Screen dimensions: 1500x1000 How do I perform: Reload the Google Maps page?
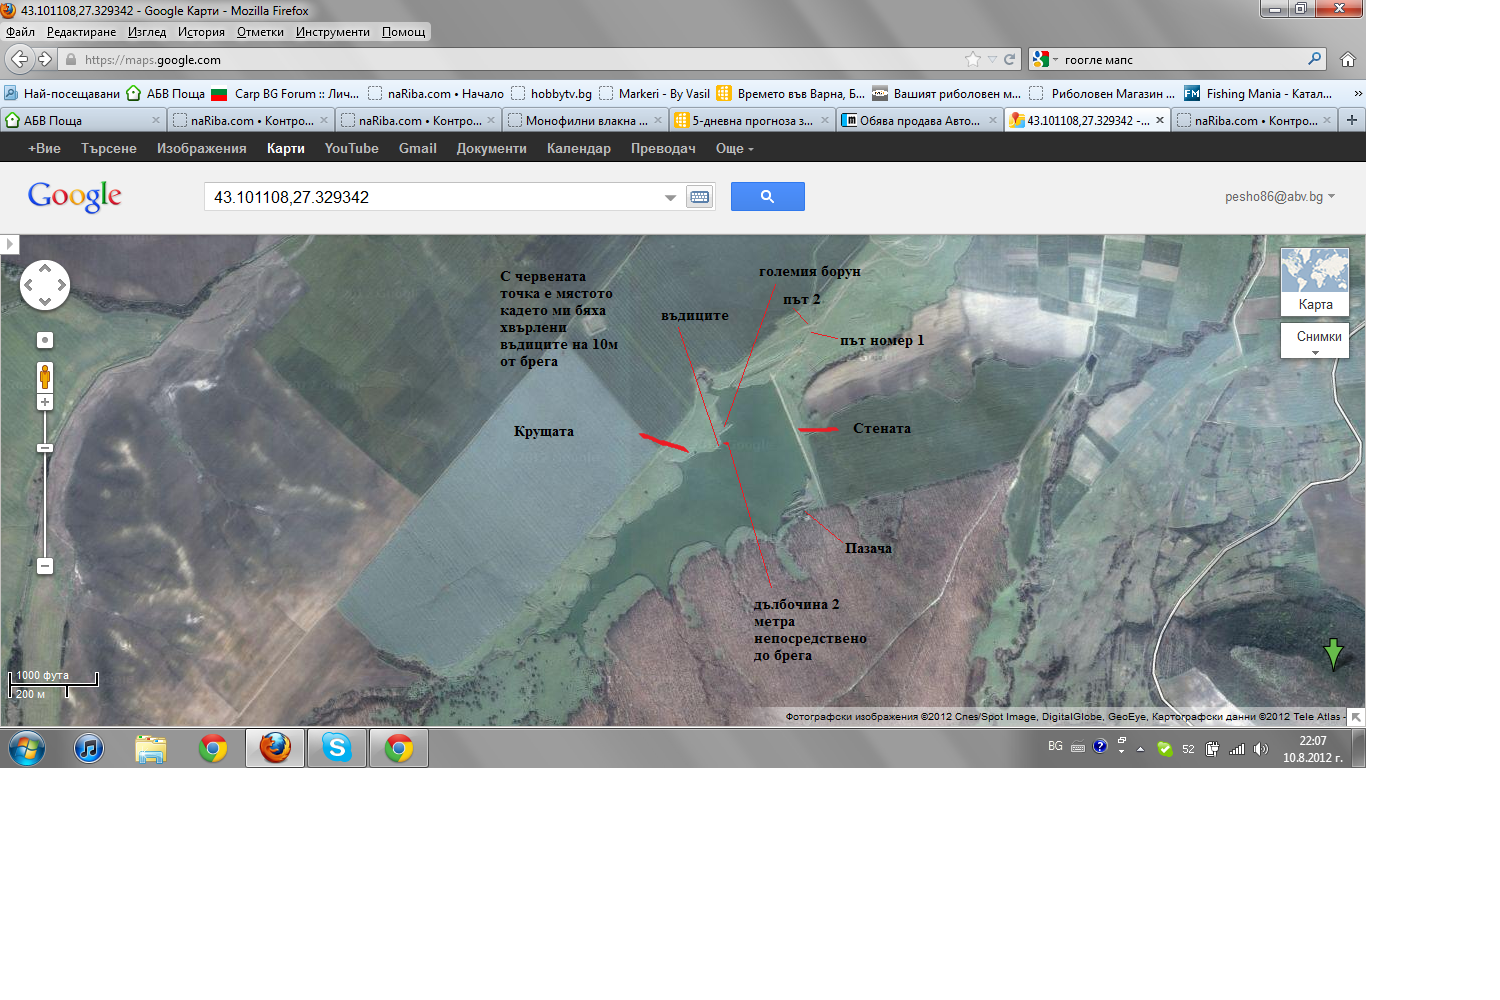click(1010, 59)
